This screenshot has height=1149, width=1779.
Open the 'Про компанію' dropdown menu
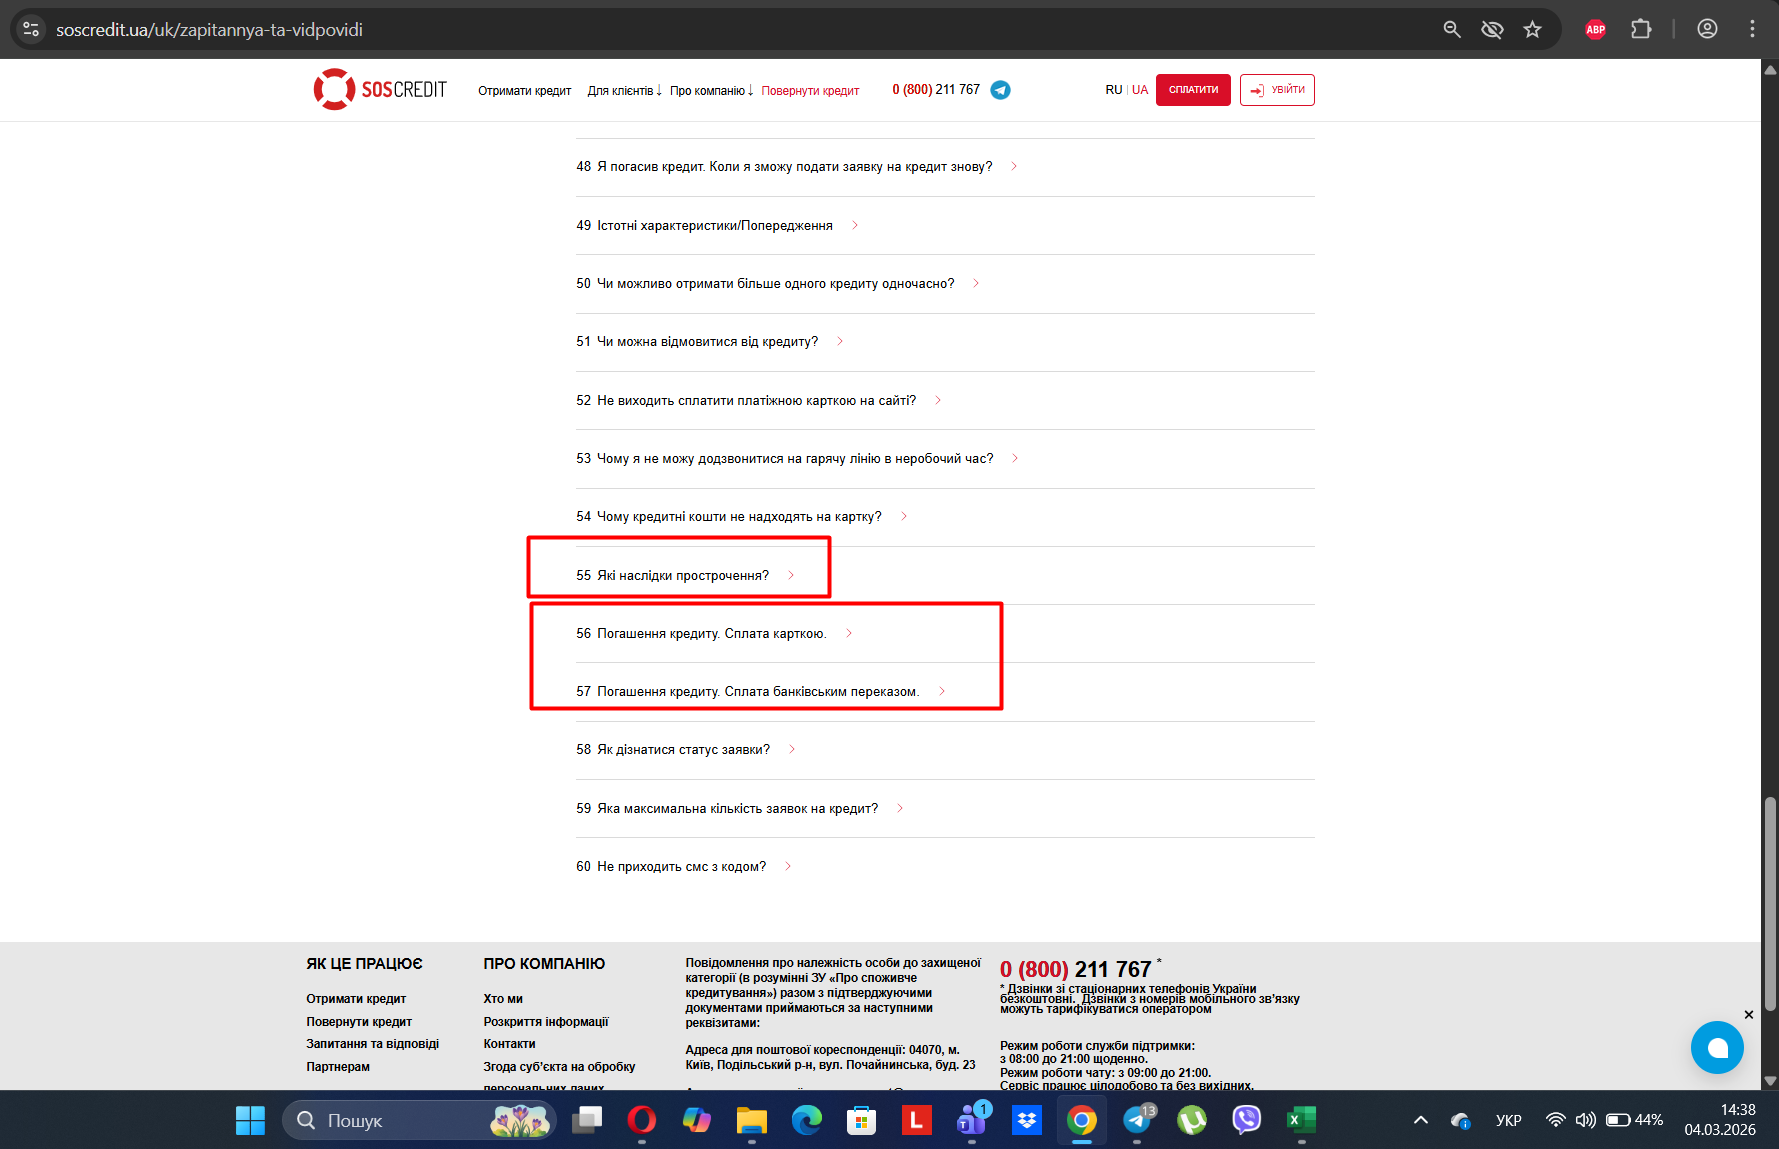pyautogui.click(x=712, y=91)
